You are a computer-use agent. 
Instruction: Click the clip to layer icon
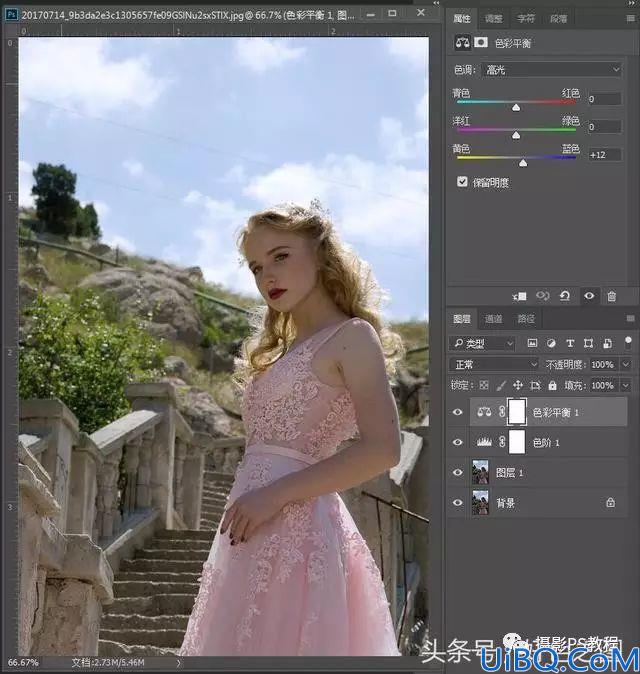[520, 296]
